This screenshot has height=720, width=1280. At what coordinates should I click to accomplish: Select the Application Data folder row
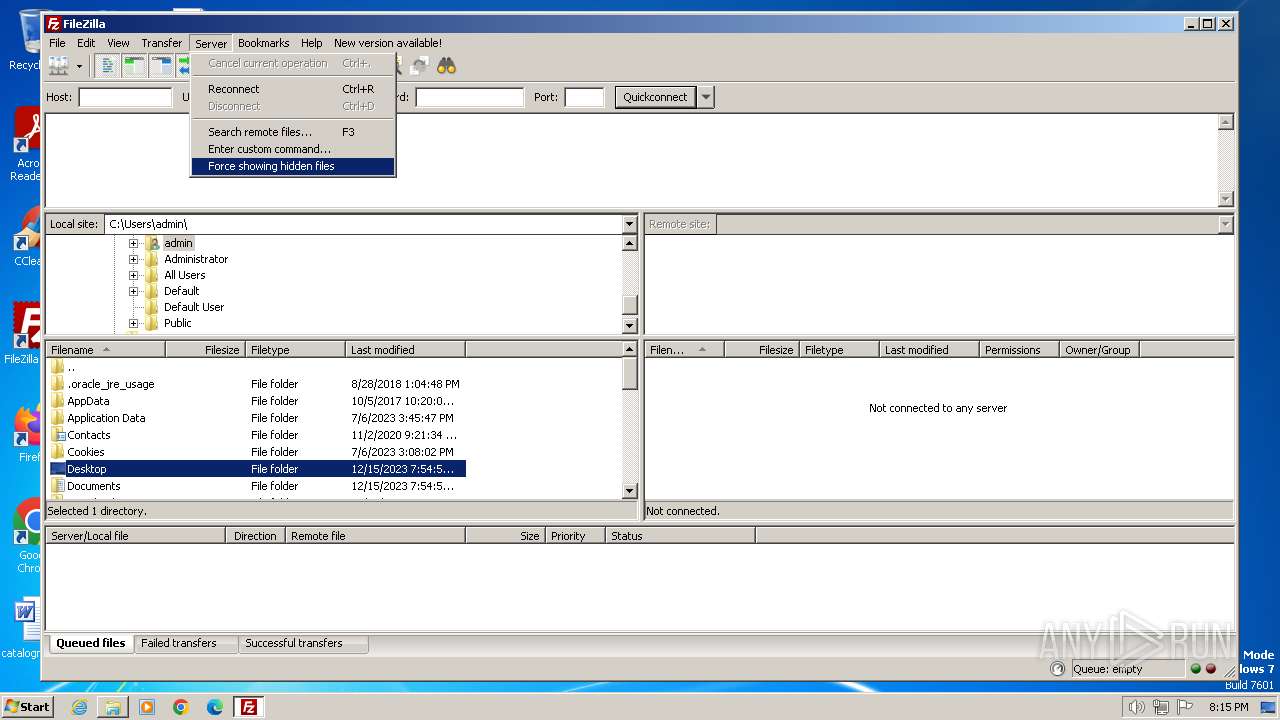255,418
